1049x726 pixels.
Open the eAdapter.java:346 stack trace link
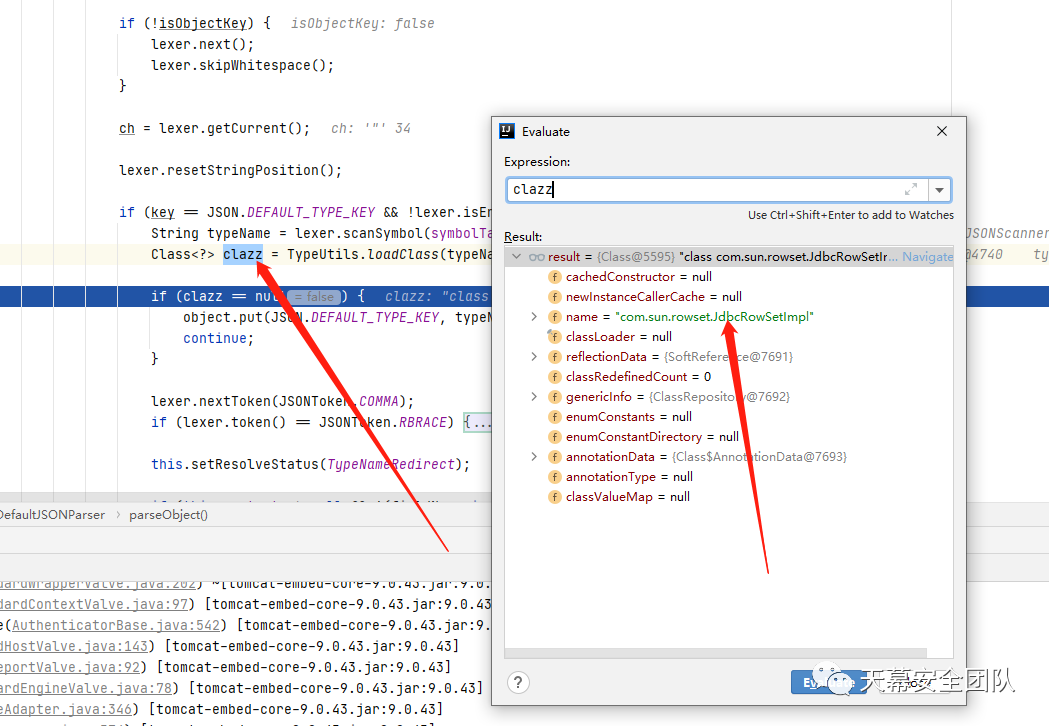(66, 709)
